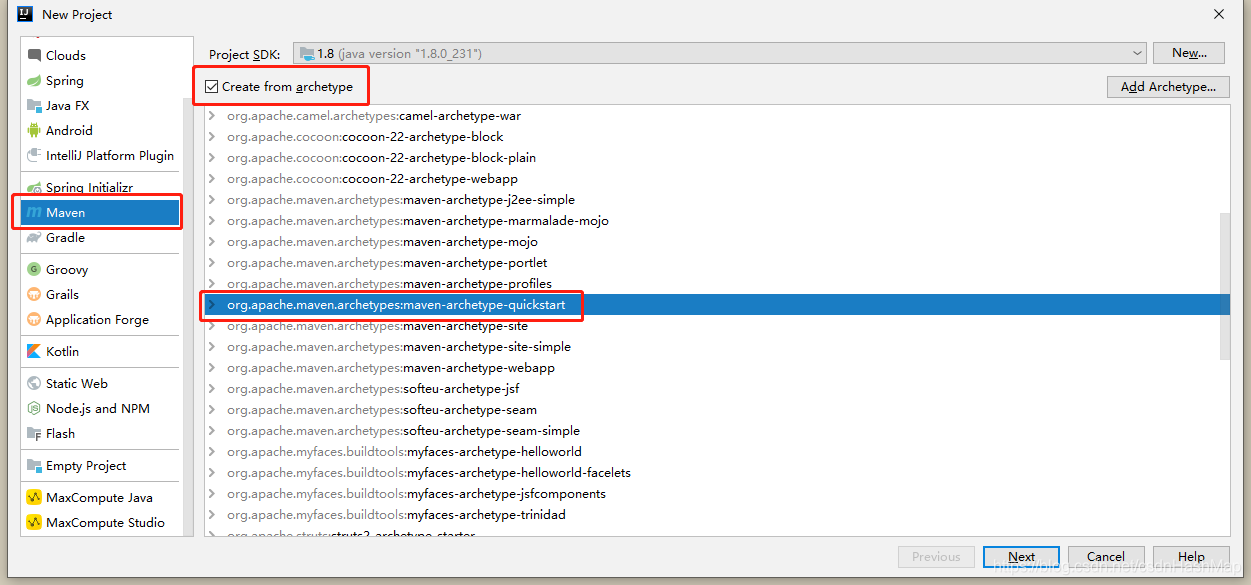Expand maven-archetype-quickstart node
The image size is (1251, 585).
211,305
